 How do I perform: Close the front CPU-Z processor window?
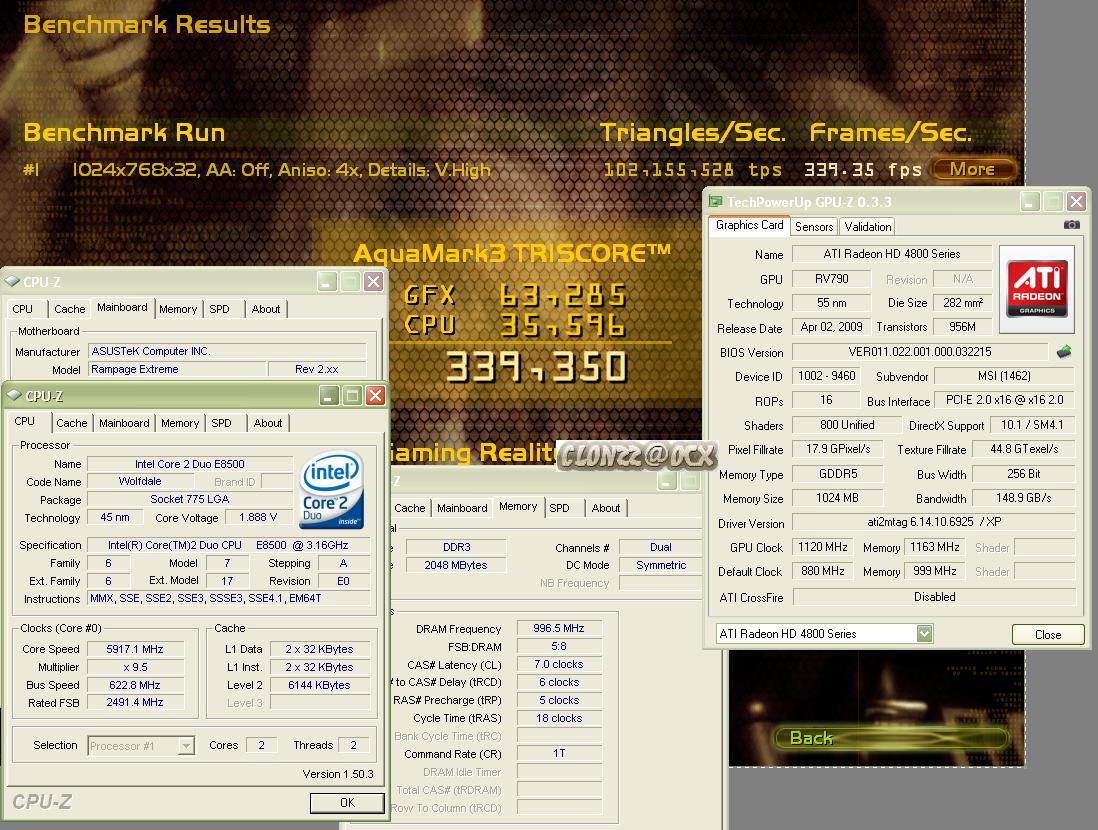[375, 396]
